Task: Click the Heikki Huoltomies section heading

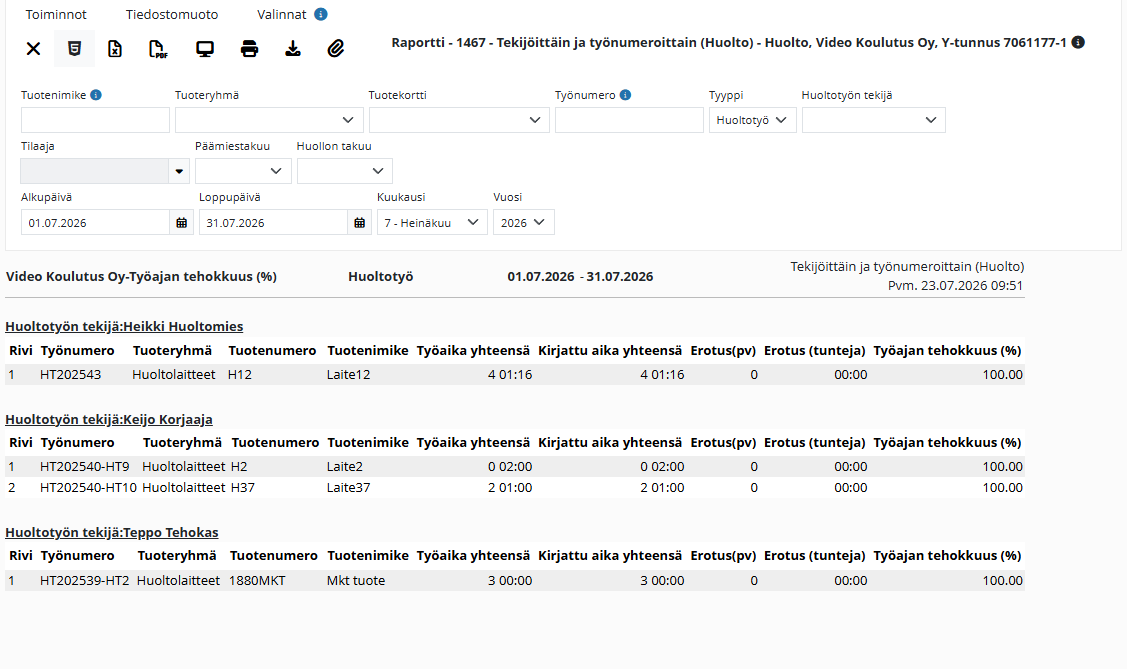Action: point(124,326)
